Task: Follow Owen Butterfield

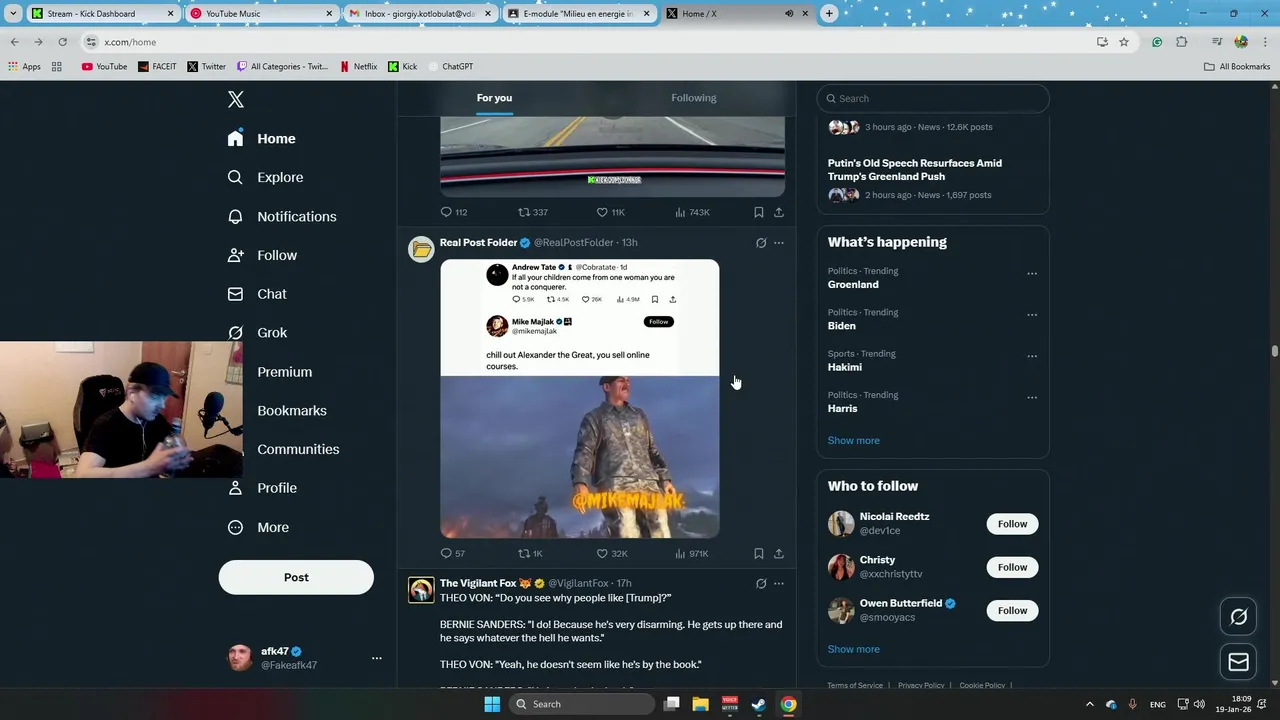Action: pyautogui.click(x=1012, y=610)
